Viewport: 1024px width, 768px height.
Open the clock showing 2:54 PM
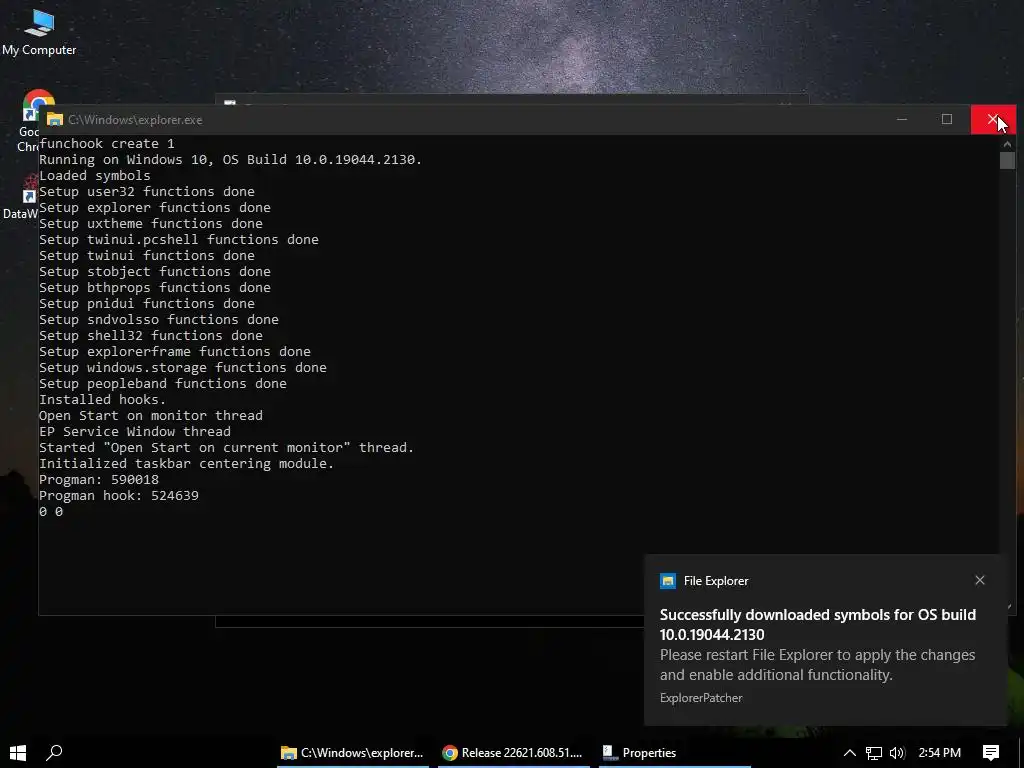pyautogui.click(x=939, y=752)
